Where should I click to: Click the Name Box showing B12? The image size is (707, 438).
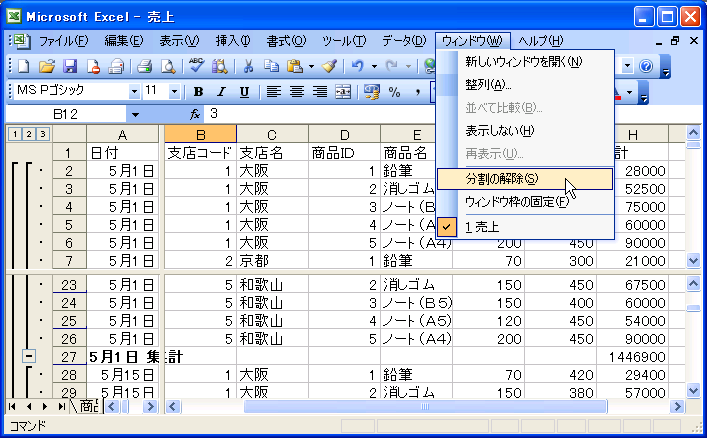(66, 115)
